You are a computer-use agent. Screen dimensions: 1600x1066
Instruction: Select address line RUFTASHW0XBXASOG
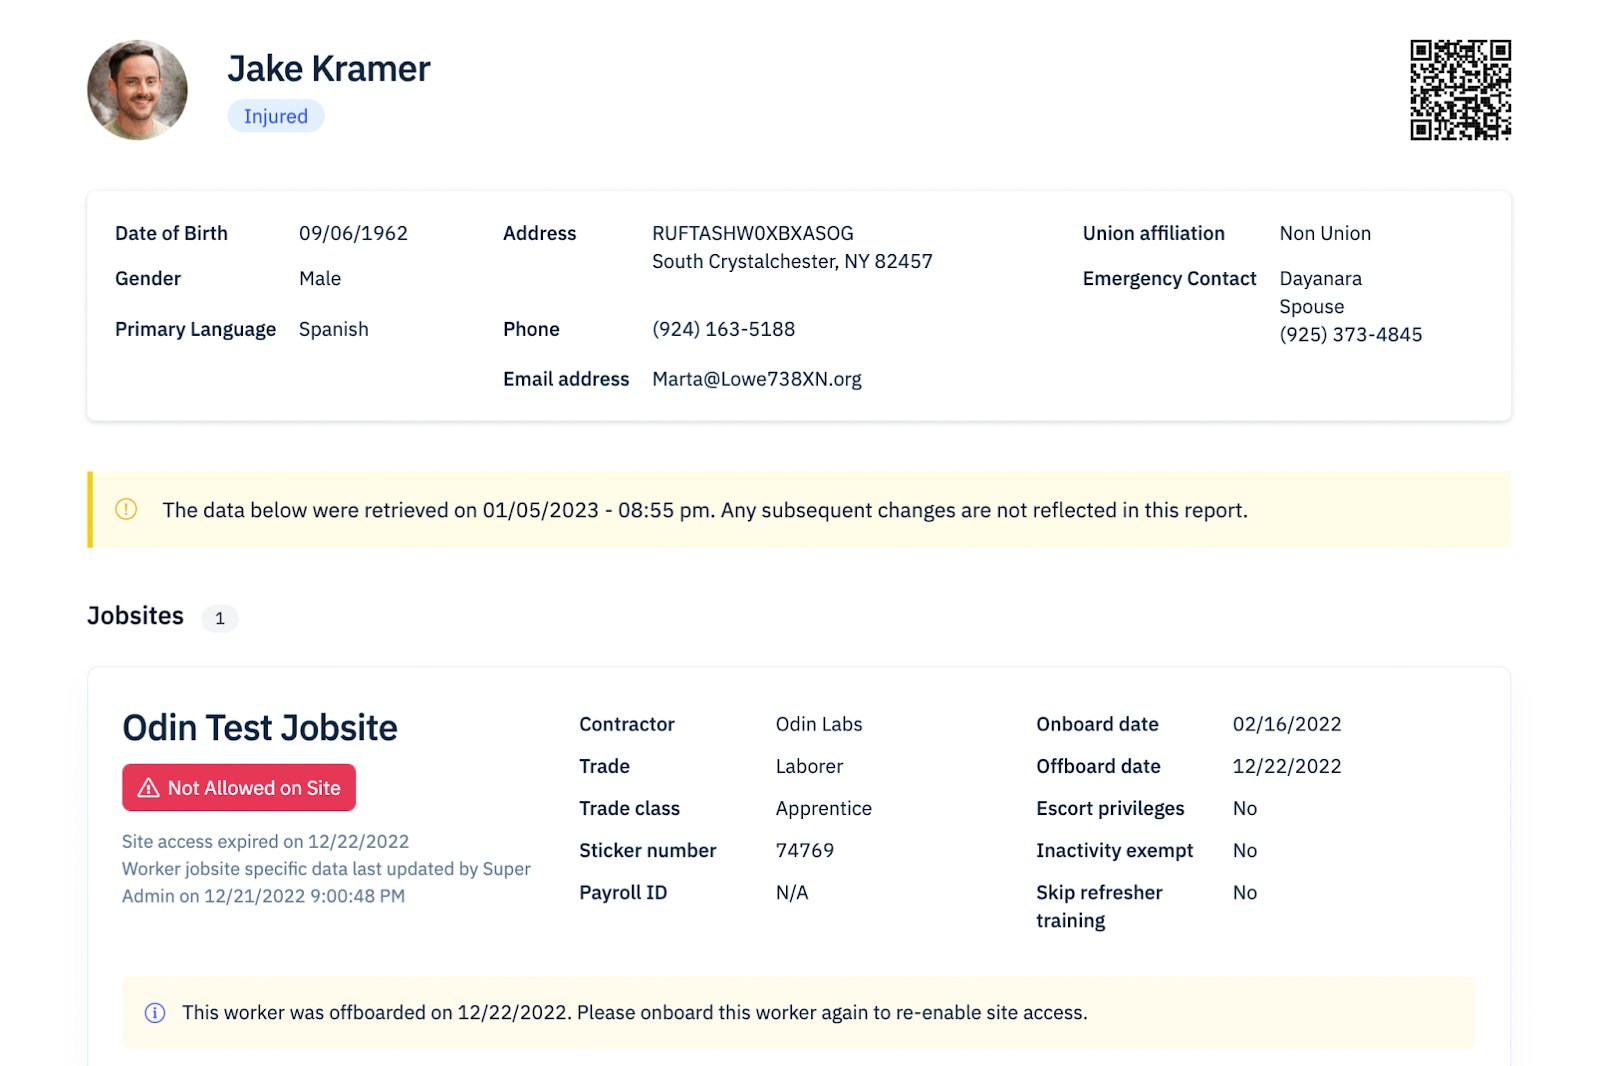click(753, 233)
